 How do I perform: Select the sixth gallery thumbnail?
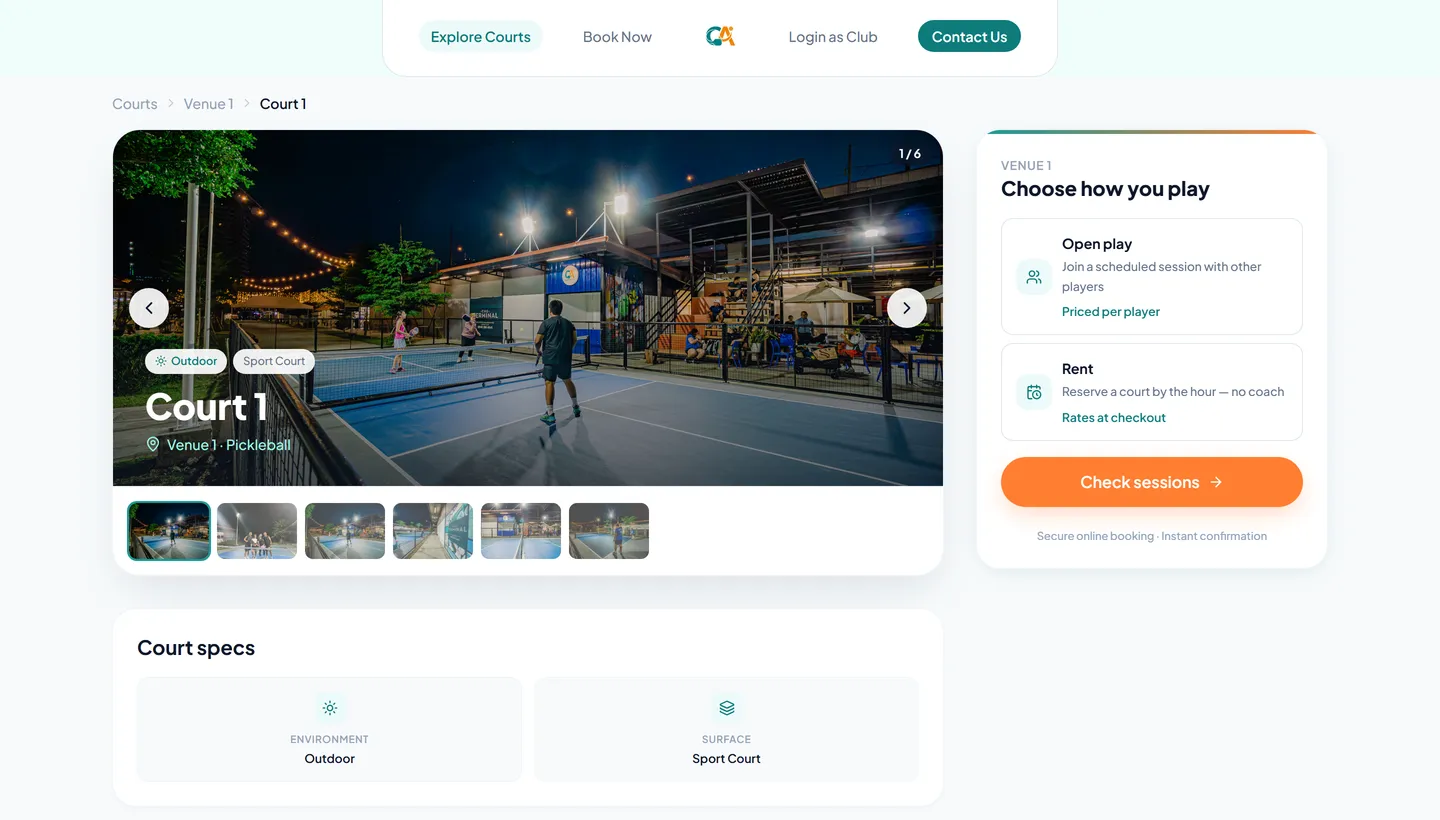[x=609, y=531]
